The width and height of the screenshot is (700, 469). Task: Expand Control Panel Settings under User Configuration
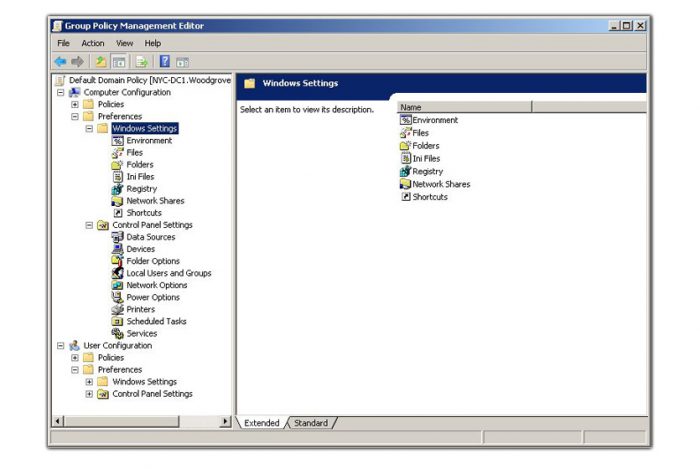coord(89,394)
